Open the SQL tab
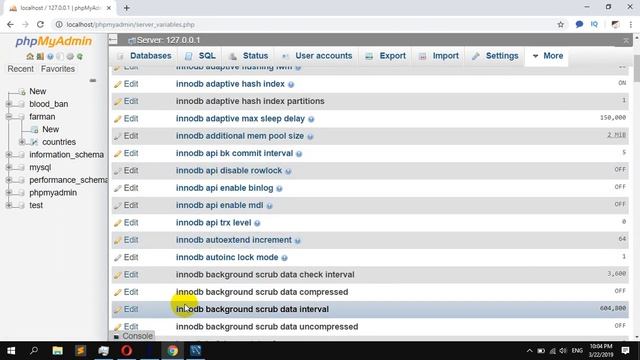 tap(200, 56)
